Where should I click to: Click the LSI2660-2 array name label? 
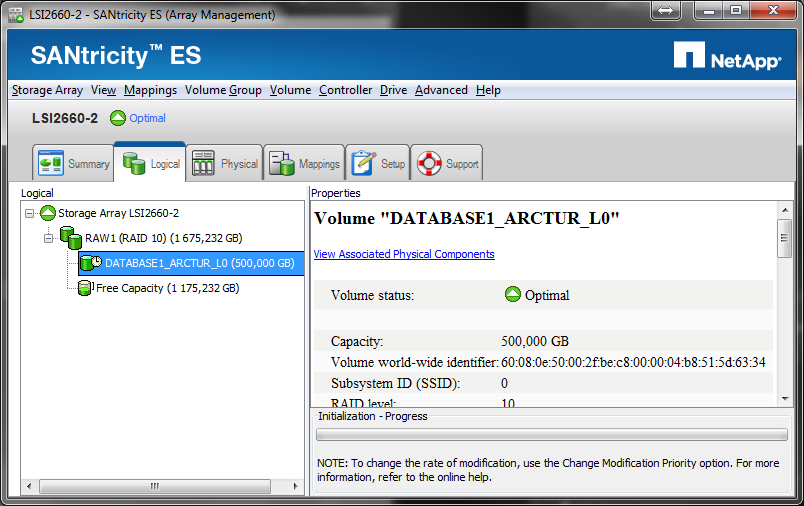(65, 118)
